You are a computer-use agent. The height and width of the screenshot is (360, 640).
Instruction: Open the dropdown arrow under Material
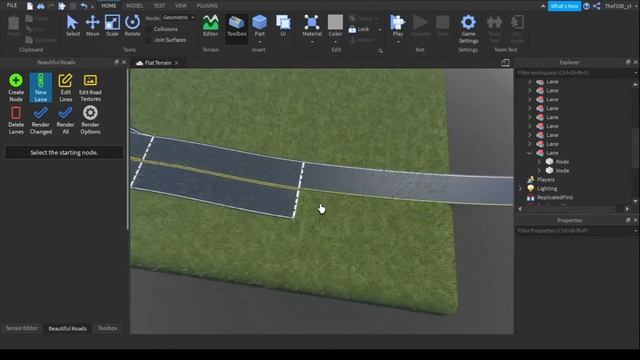pyautogui.click(x=312, y=42)
